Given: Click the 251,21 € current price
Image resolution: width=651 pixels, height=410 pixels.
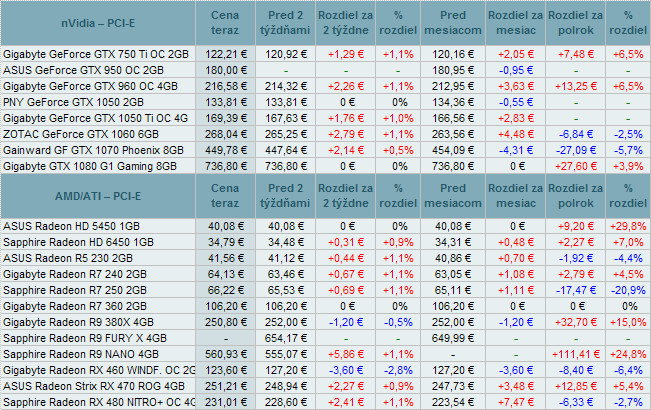Looking at the screenshot, I should pos(225,386).
